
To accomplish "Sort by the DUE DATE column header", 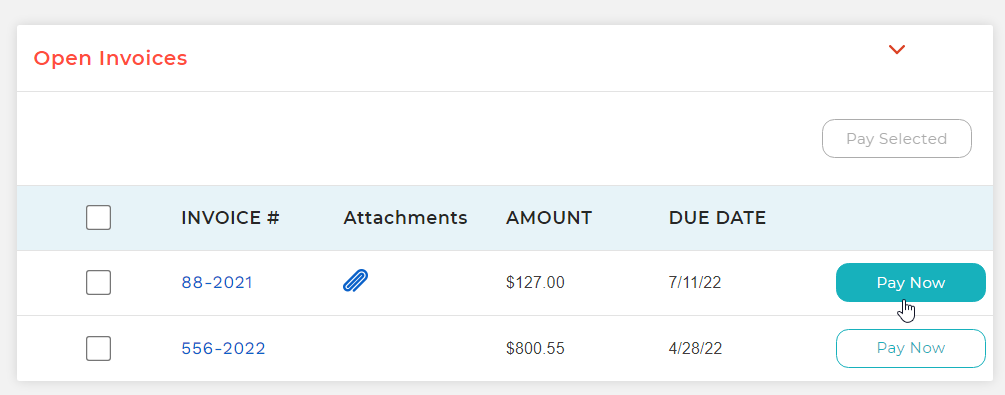I will (717, 218).
